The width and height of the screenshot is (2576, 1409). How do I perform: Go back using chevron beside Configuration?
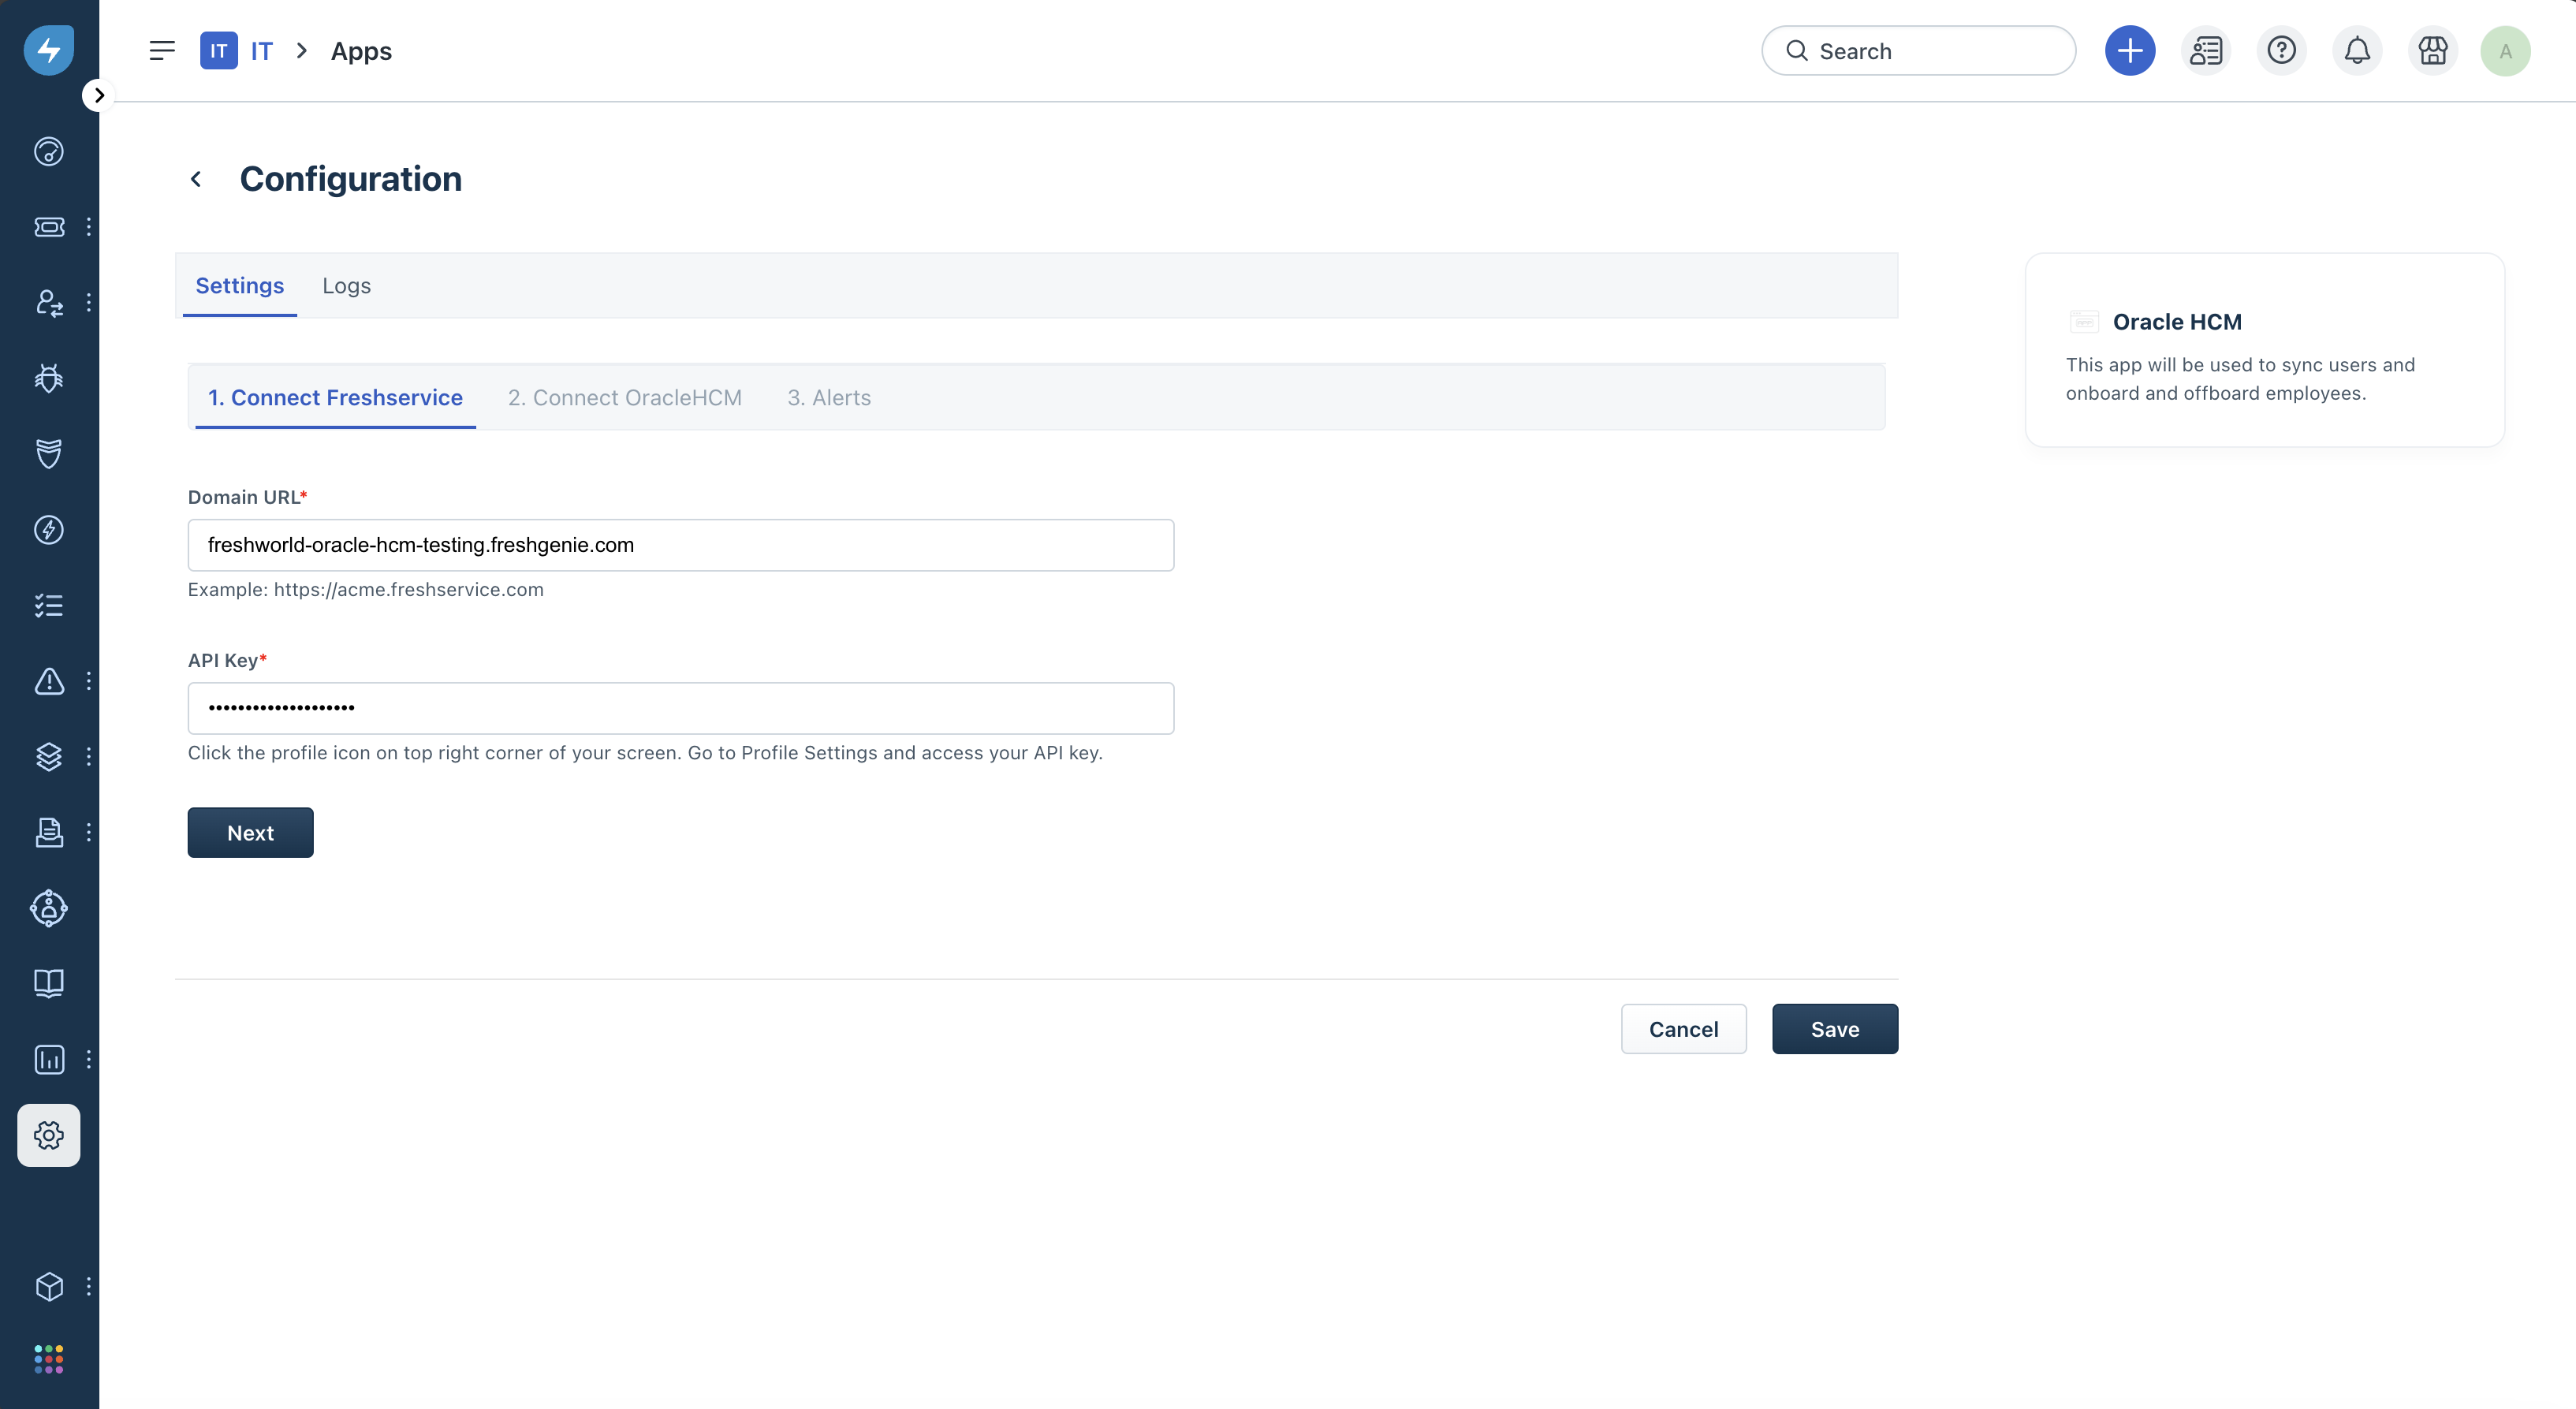tap(196, 179)
